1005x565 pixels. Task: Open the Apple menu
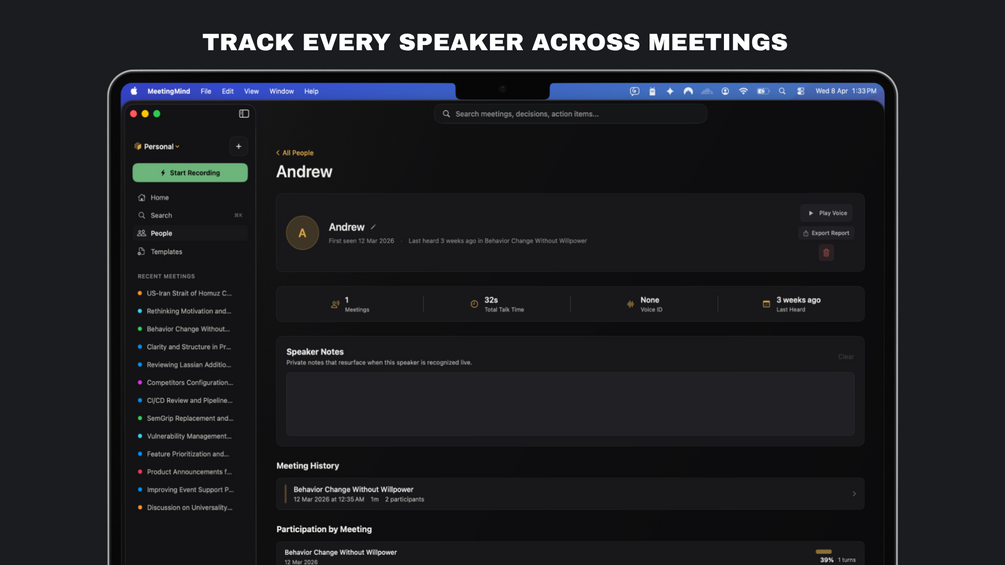pos(134,91)
